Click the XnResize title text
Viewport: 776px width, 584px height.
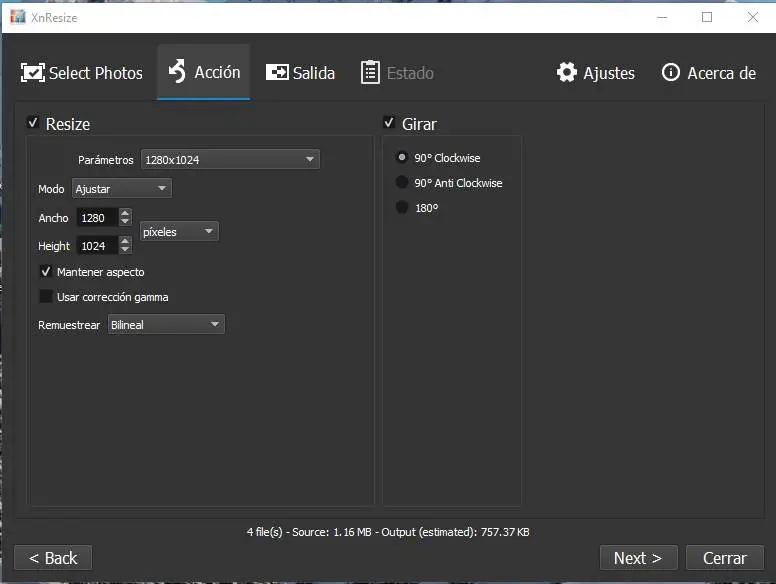click(54, 18)
